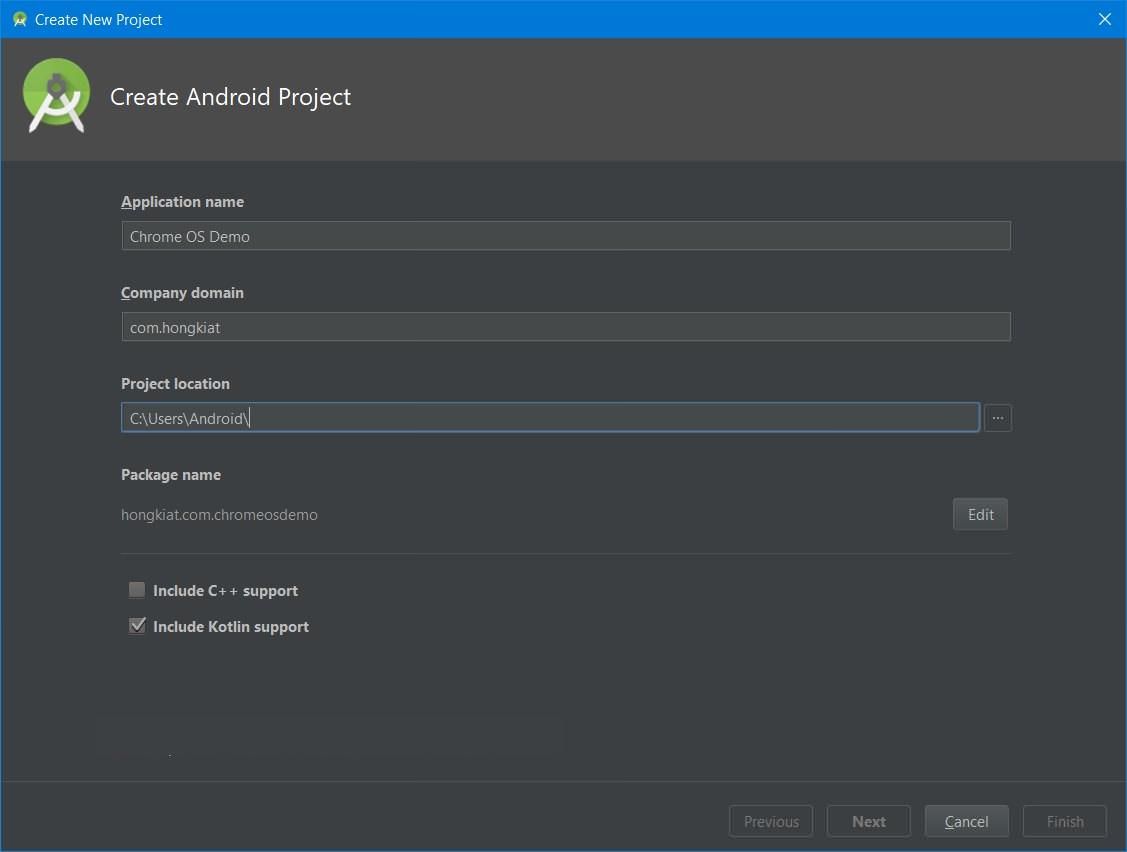Click the package name hongkiat.com.chromeosdemo

pos(219,514)
